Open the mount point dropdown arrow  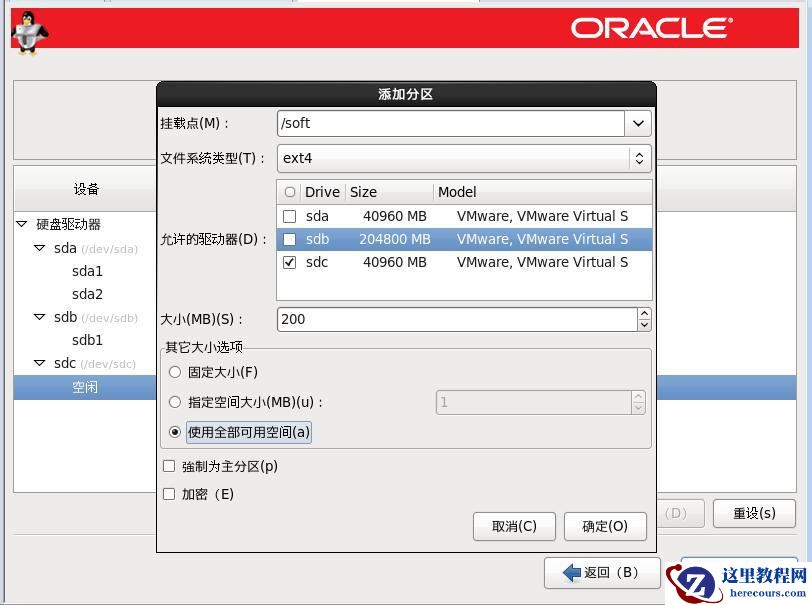click(x=638, y=123)
